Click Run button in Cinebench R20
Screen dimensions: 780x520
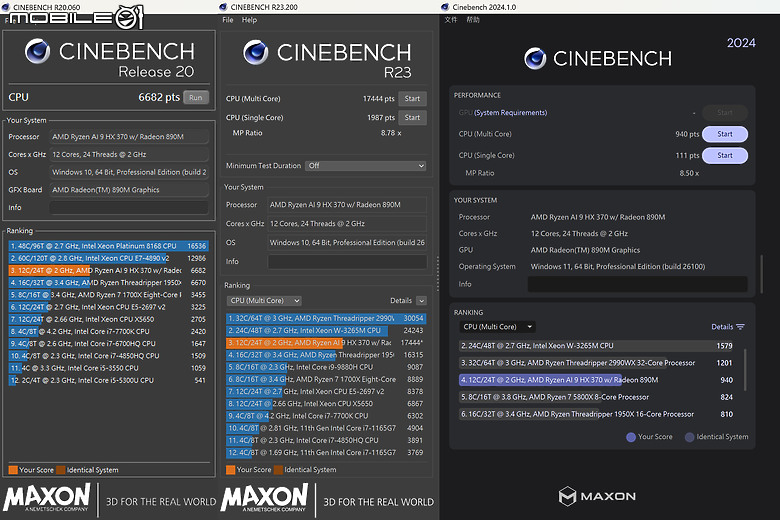point(196,98)
